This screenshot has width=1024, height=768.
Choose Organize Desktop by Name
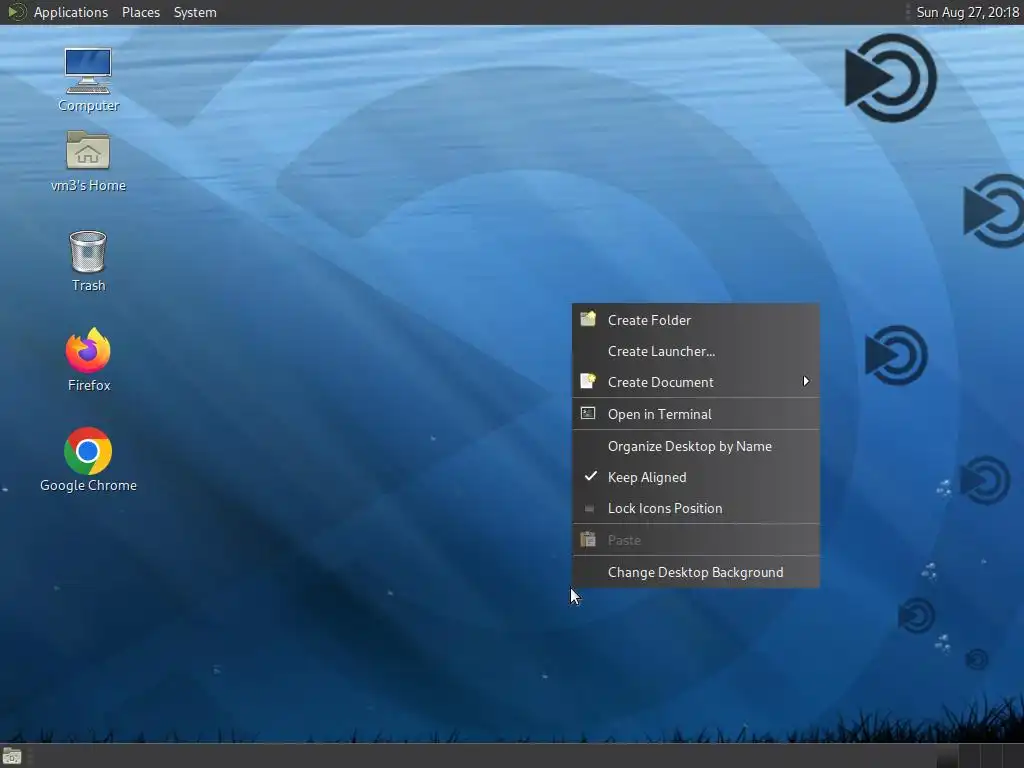point(696,446)
